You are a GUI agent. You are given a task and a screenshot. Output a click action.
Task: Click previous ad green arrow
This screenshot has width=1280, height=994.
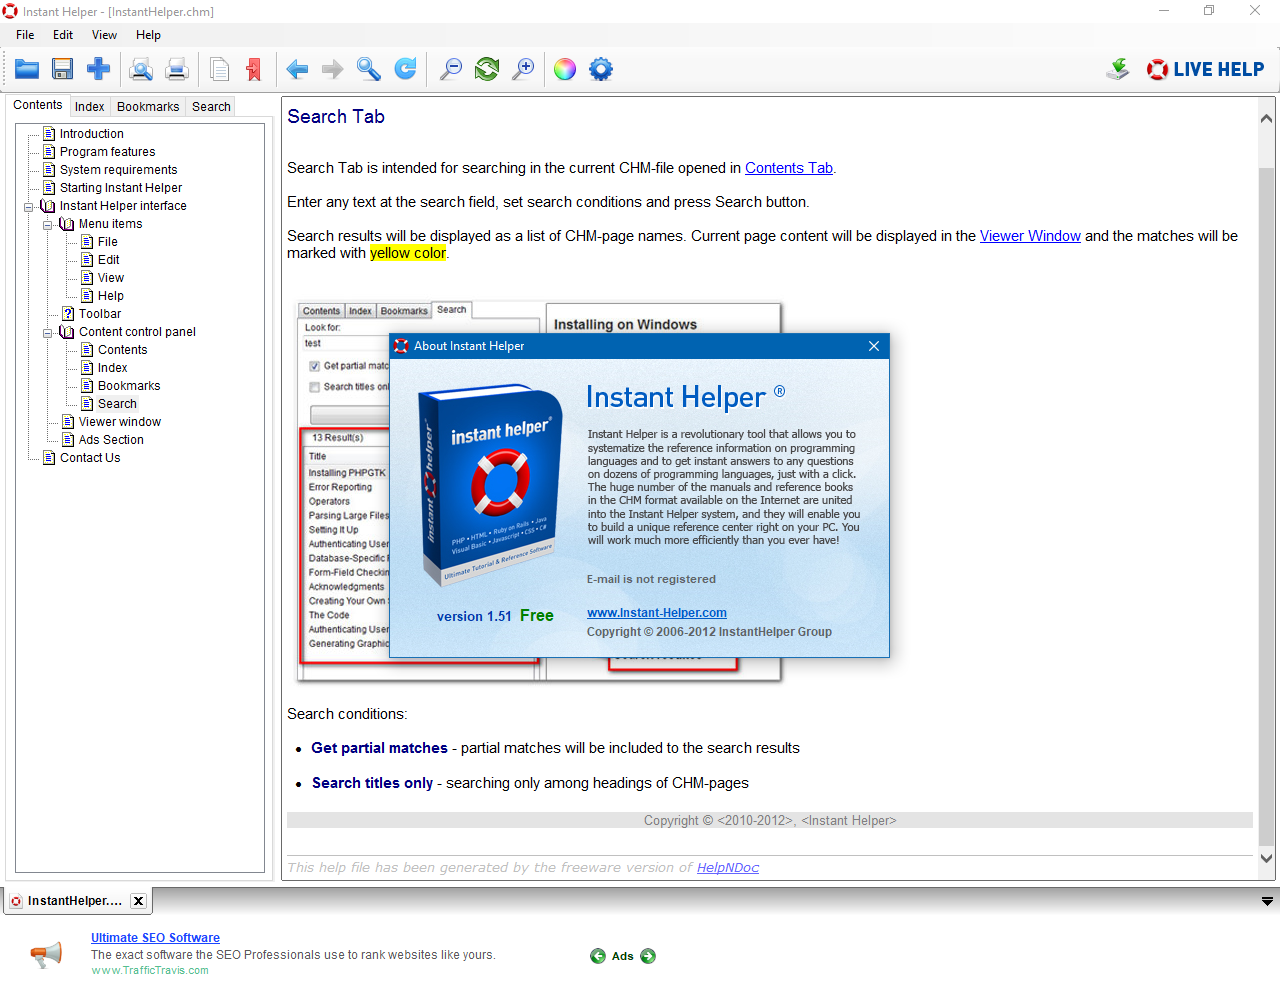click(x=598, y=956)
